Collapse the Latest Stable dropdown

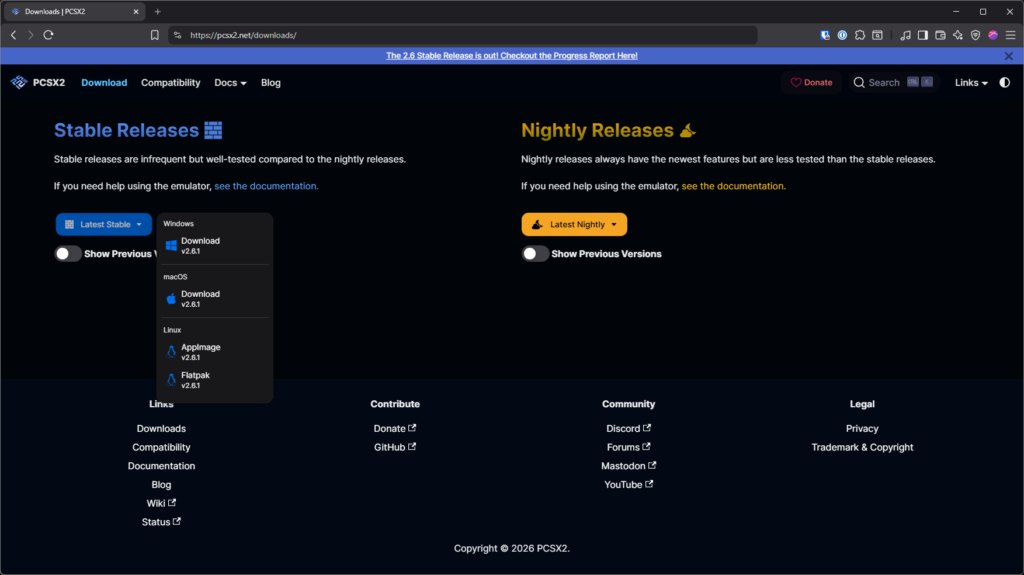[x=104, y=225]
